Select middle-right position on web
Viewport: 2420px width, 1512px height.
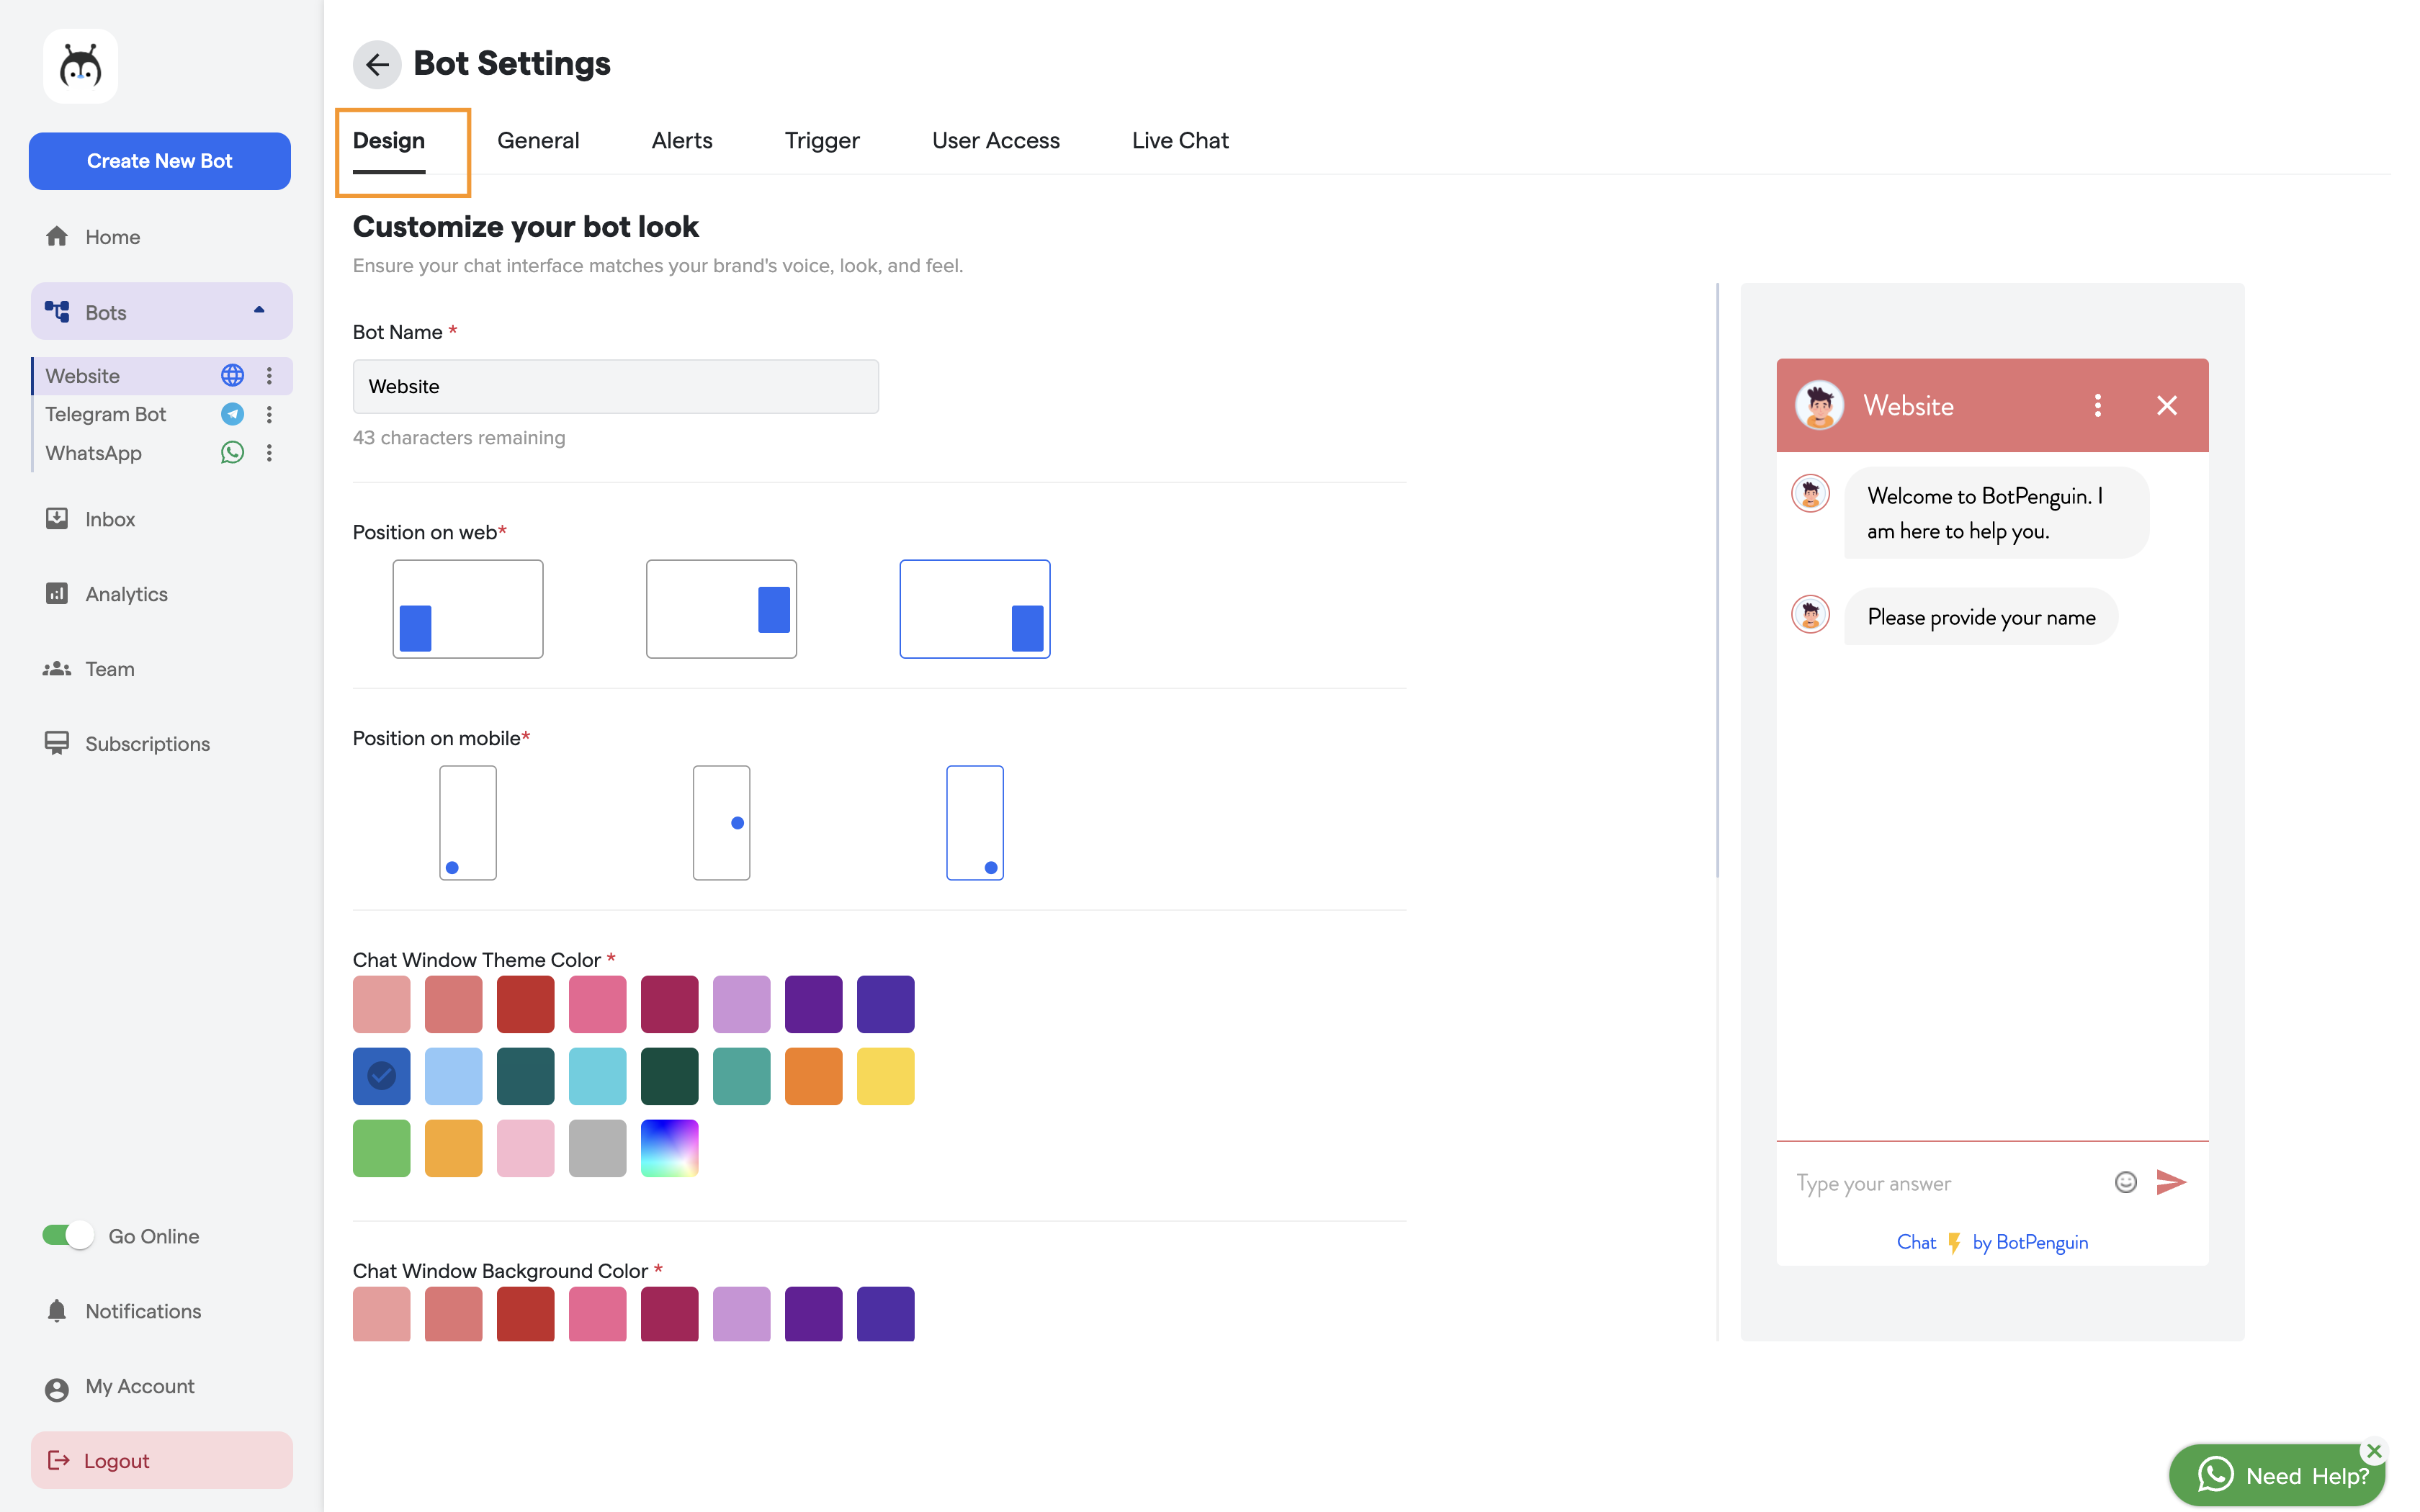[x=721, y=609]
